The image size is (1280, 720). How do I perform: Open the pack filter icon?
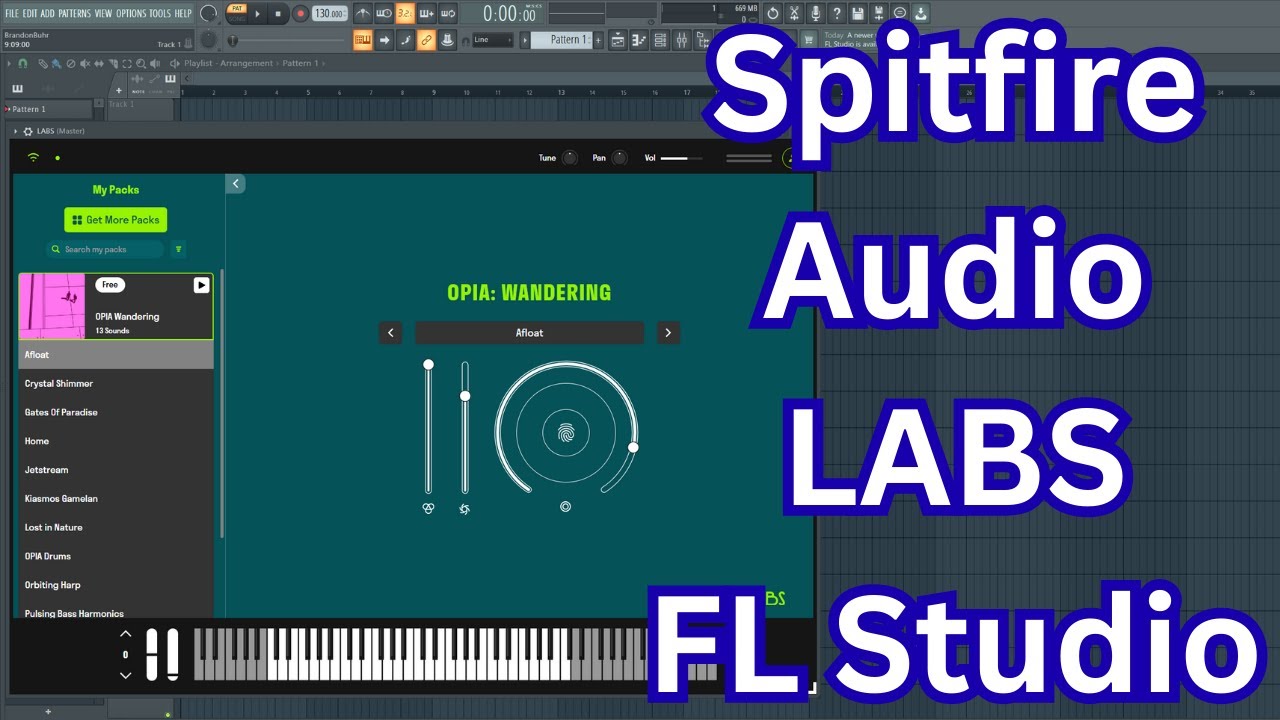click(179, 249)
